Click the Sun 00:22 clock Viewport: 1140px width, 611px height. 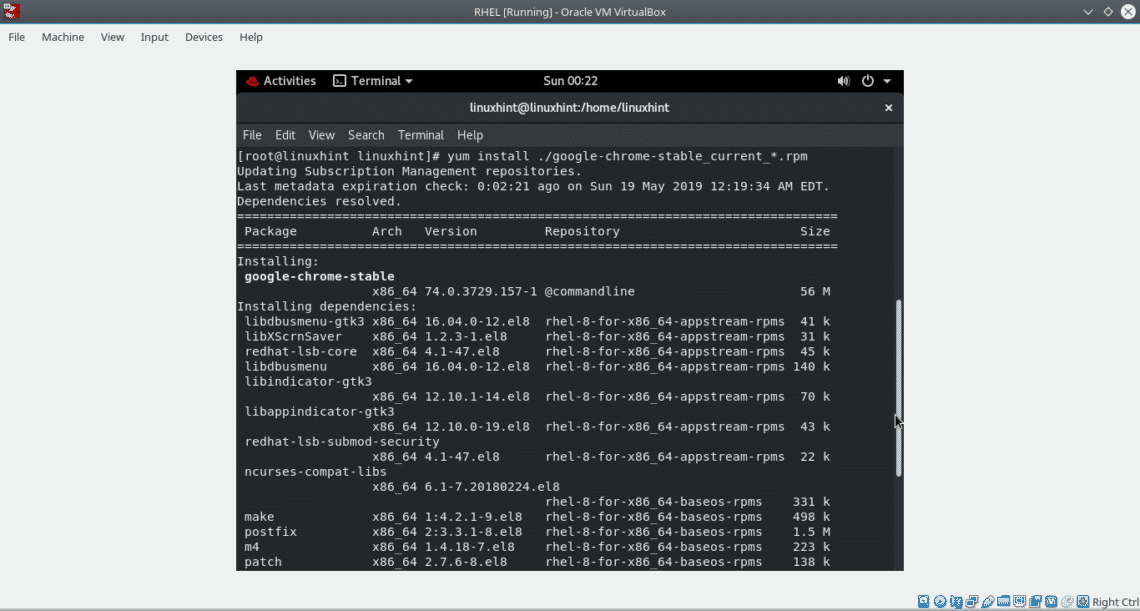click(x=571, y=81)
